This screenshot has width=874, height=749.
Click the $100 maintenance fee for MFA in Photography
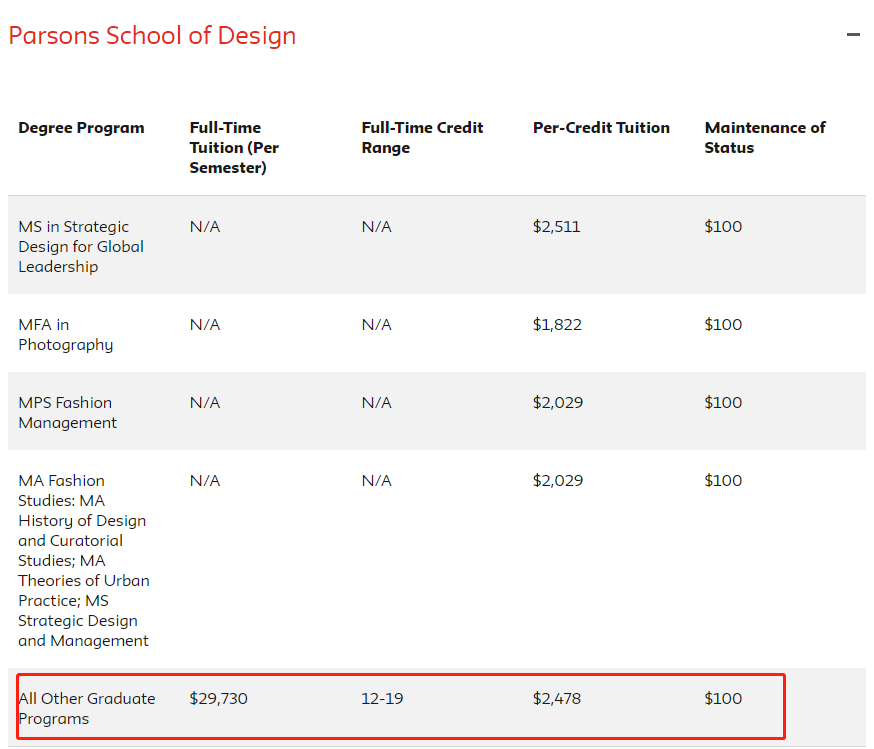723,325
